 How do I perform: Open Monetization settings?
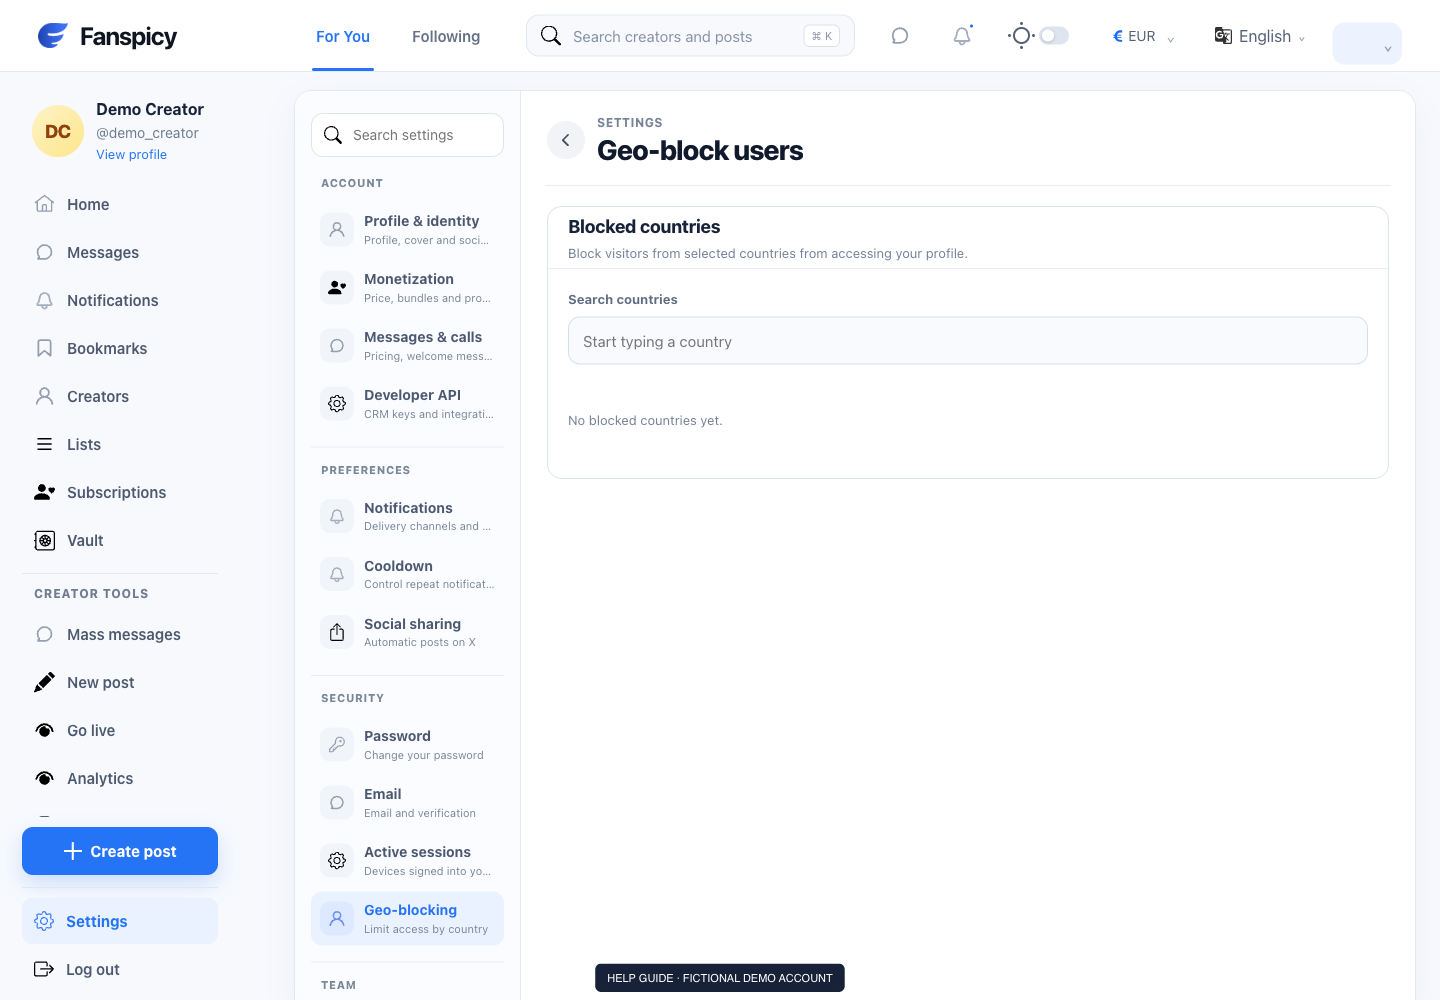[407, 287]
